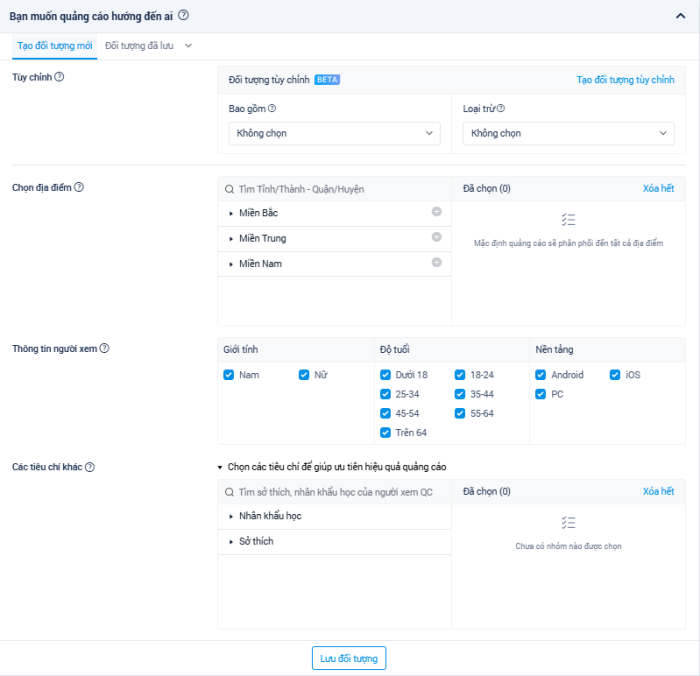
Task: Uncheck the 'iOS' platform checkbox
Action: (615, 375)
